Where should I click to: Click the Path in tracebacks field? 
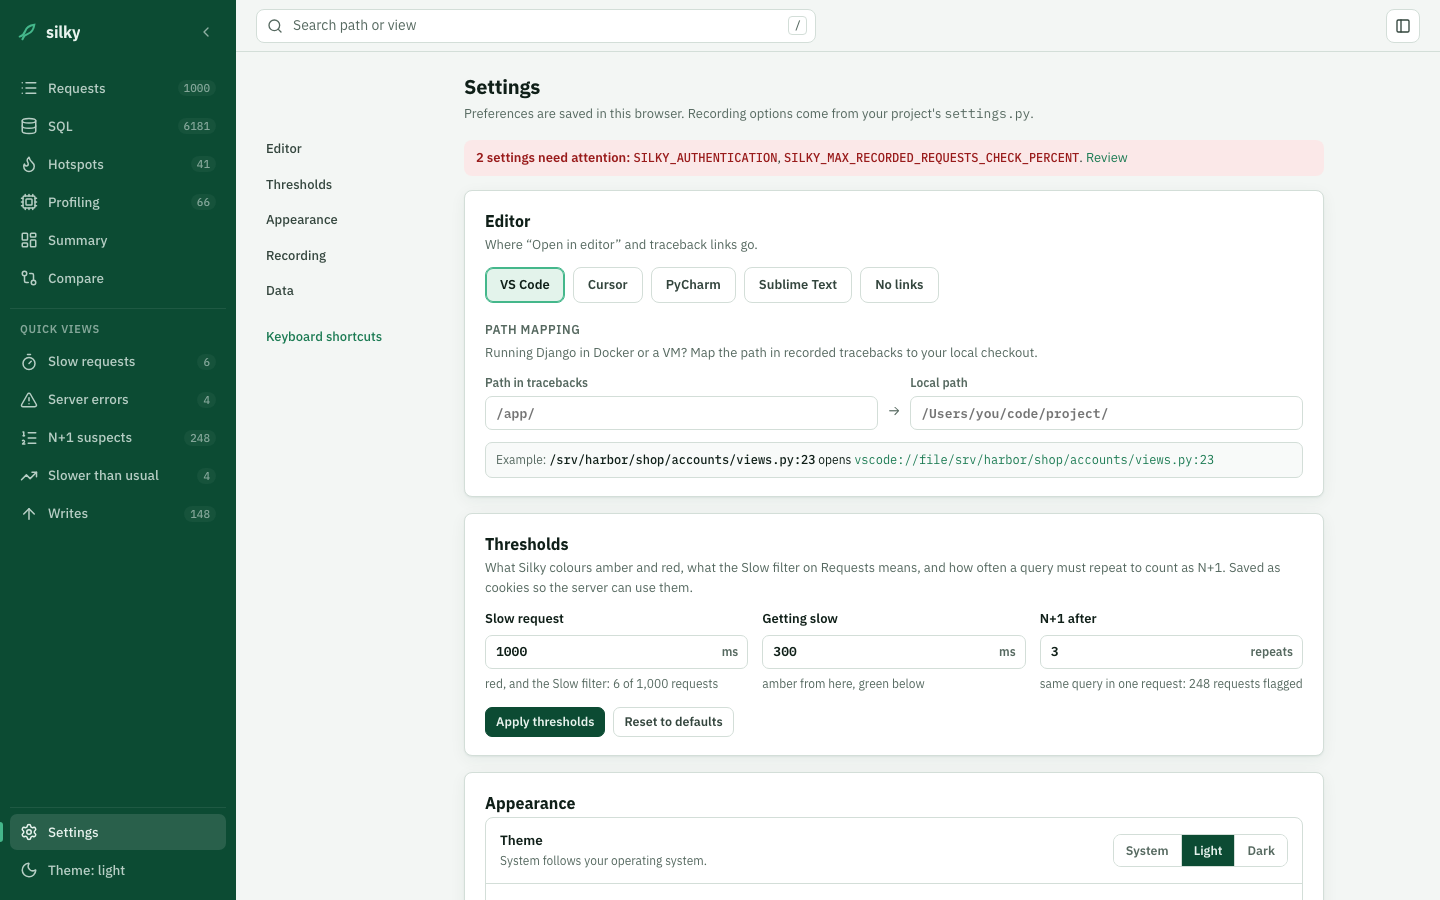click(681, 413)
